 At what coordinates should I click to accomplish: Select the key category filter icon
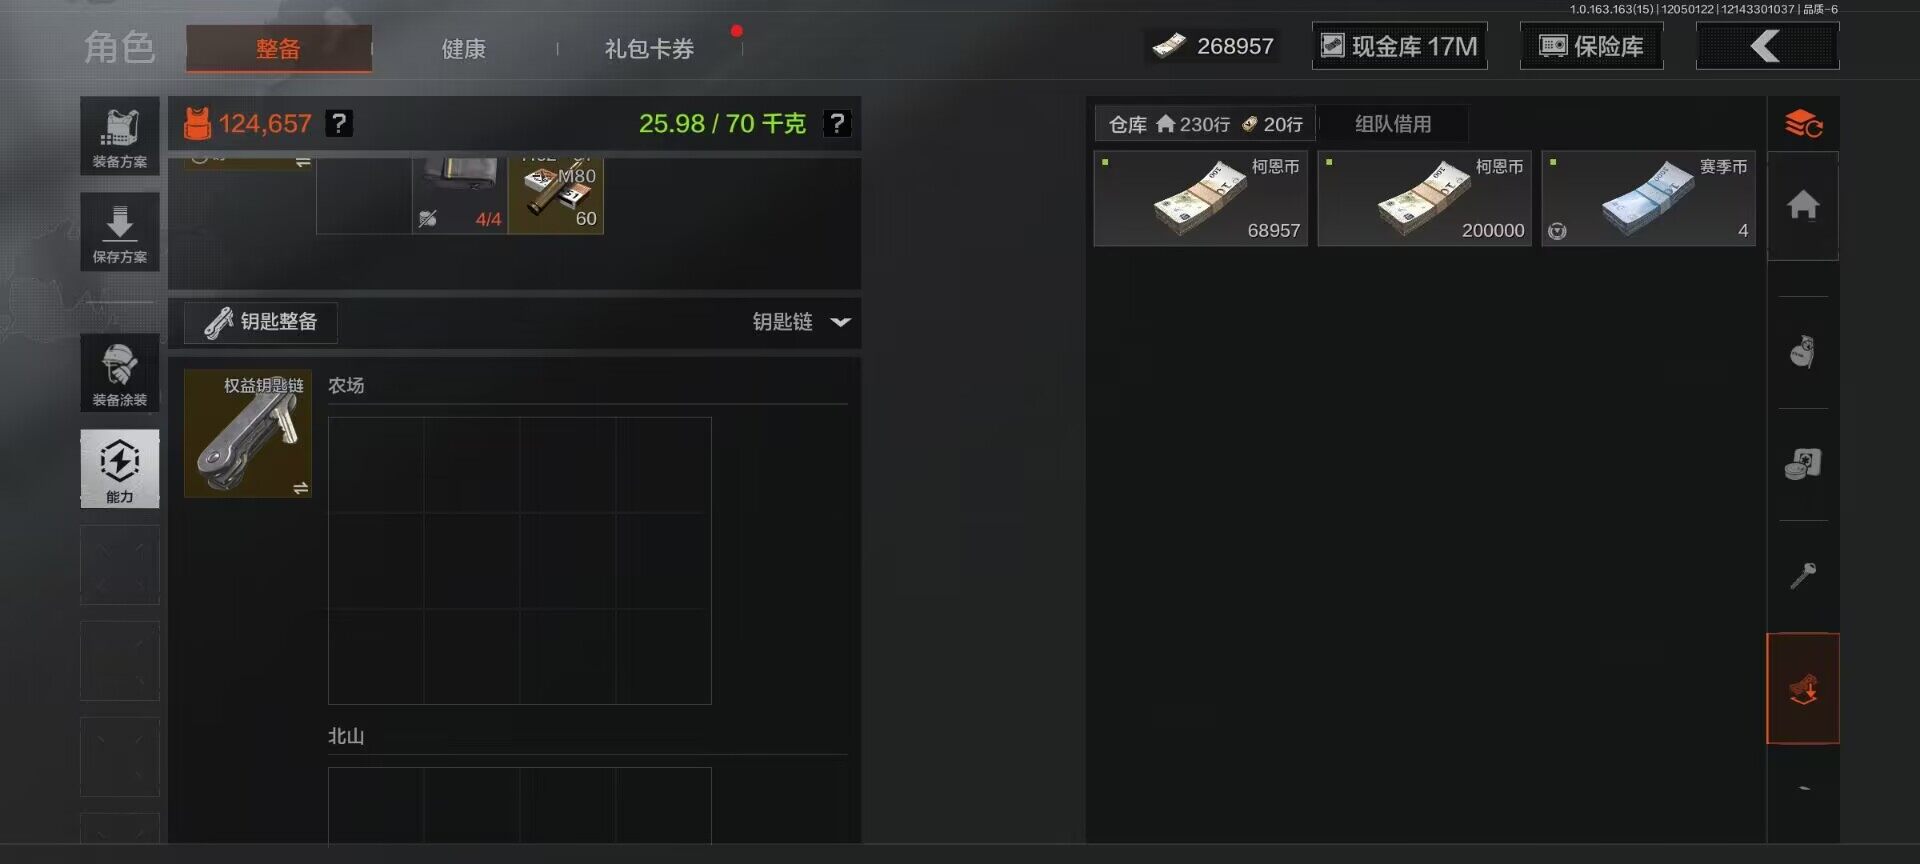[1803, 575]
